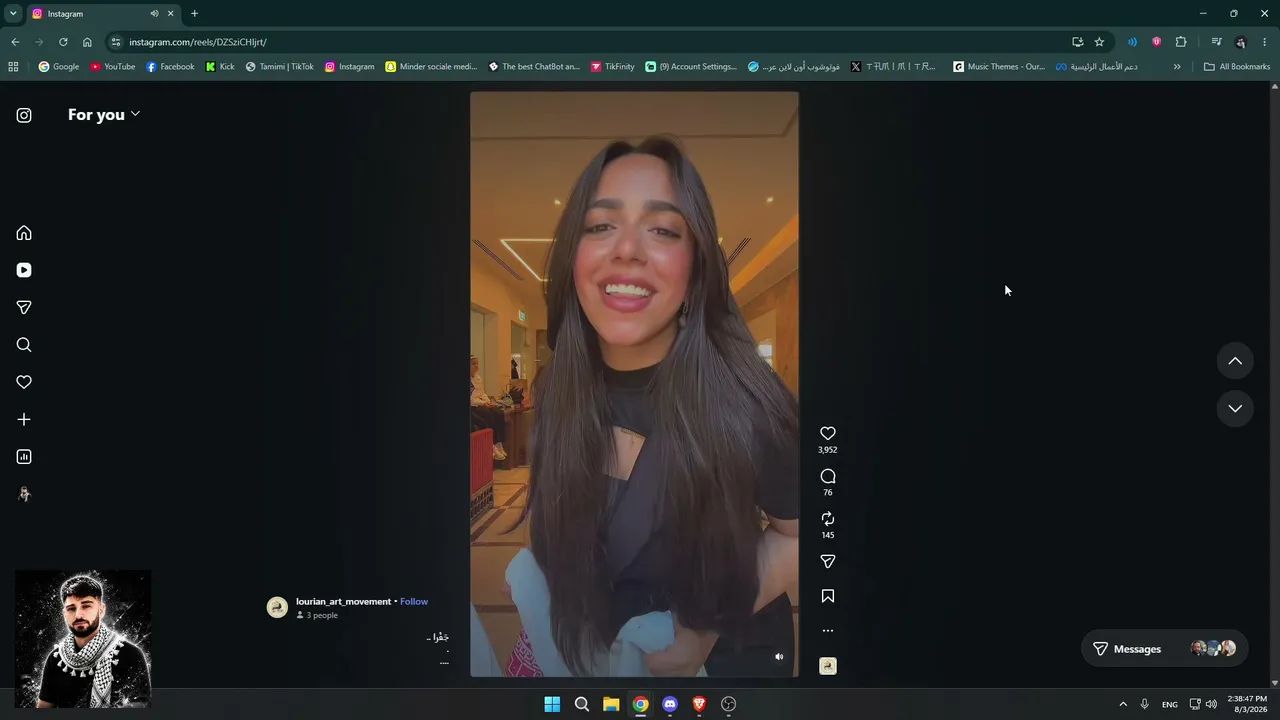Open The best ChatBot bookmark

[x=534, y=67]
